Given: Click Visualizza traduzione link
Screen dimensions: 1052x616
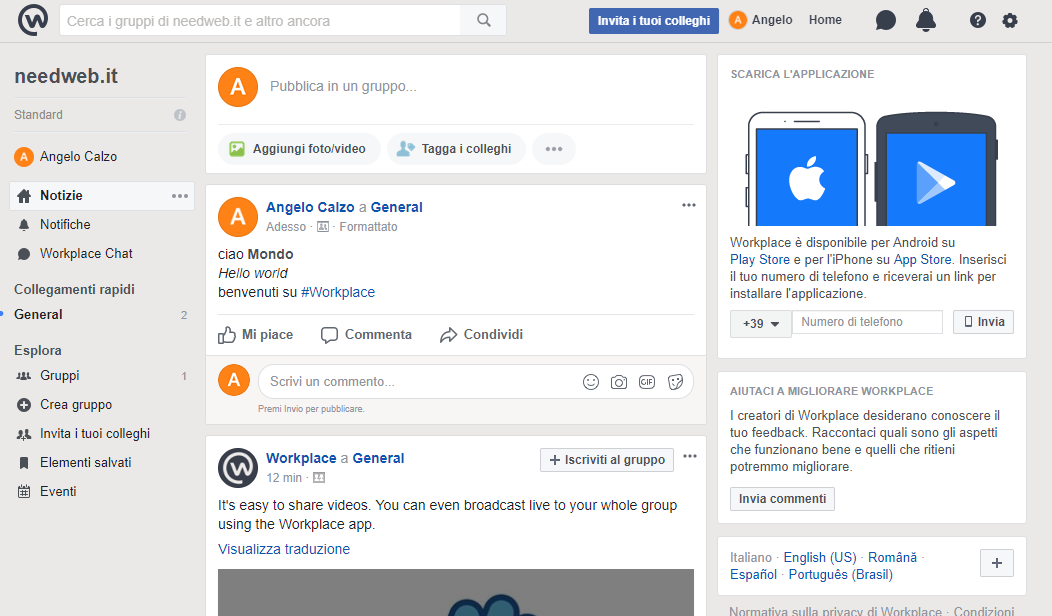Looking at the screenshot, I should click(284, 549).
